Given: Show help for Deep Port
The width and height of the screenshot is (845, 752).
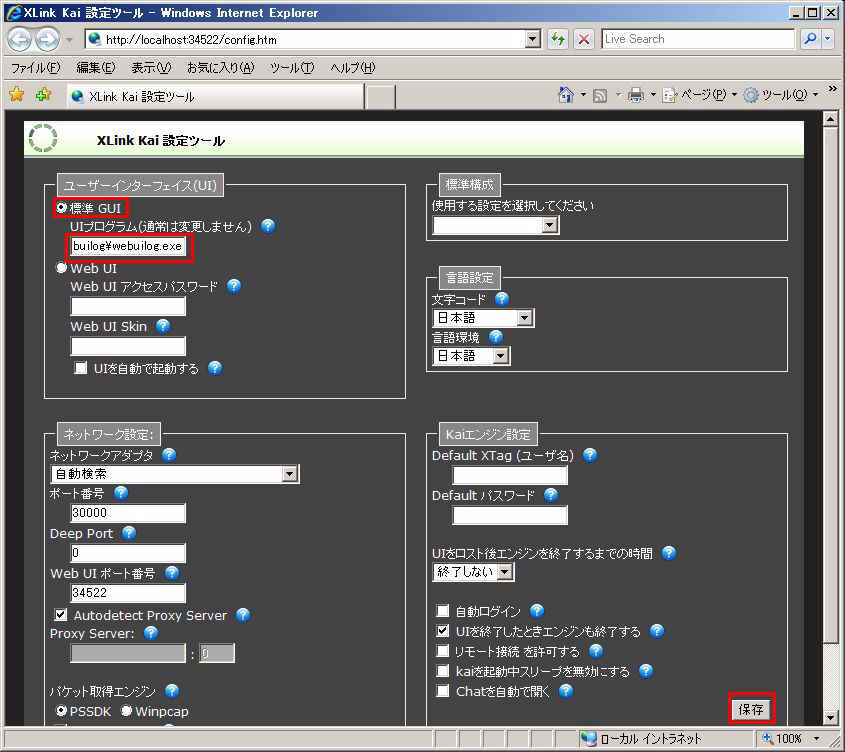Looking at the screenshot, I should [129, 533].
